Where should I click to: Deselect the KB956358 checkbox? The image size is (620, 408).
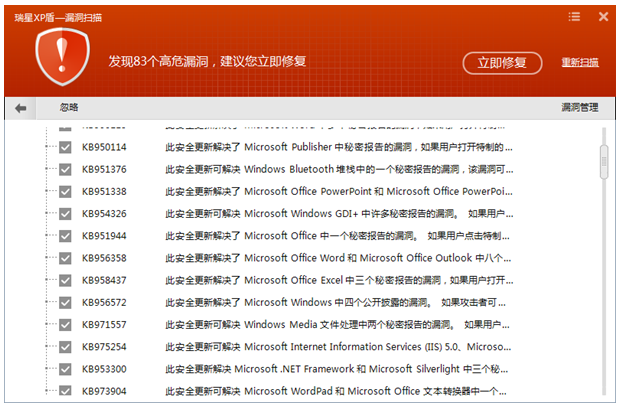(65, 258)
